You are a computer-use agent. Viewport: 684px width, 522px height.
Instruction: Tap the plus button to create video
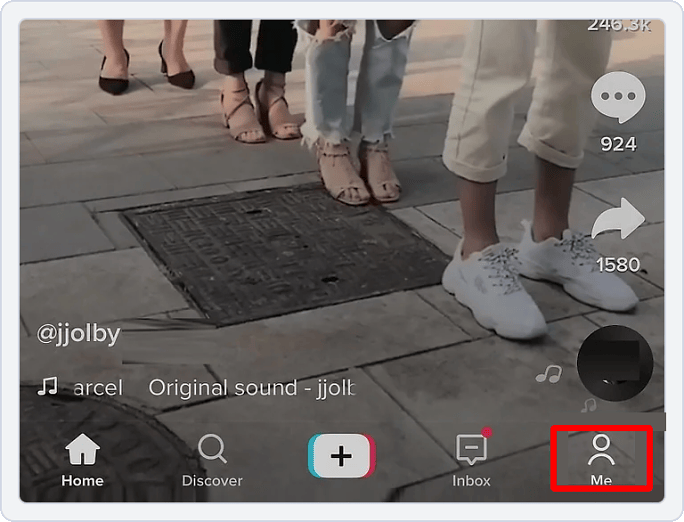[x=342, y=456]
